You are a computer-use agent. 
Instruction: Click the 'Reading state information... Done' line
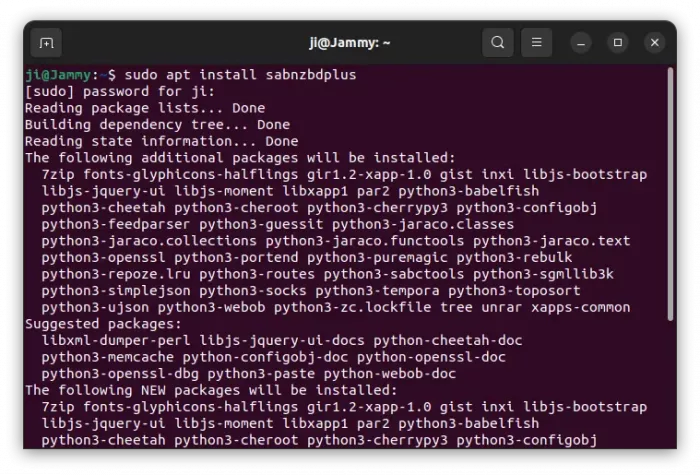pyautogui.click(x=161, y=141)
